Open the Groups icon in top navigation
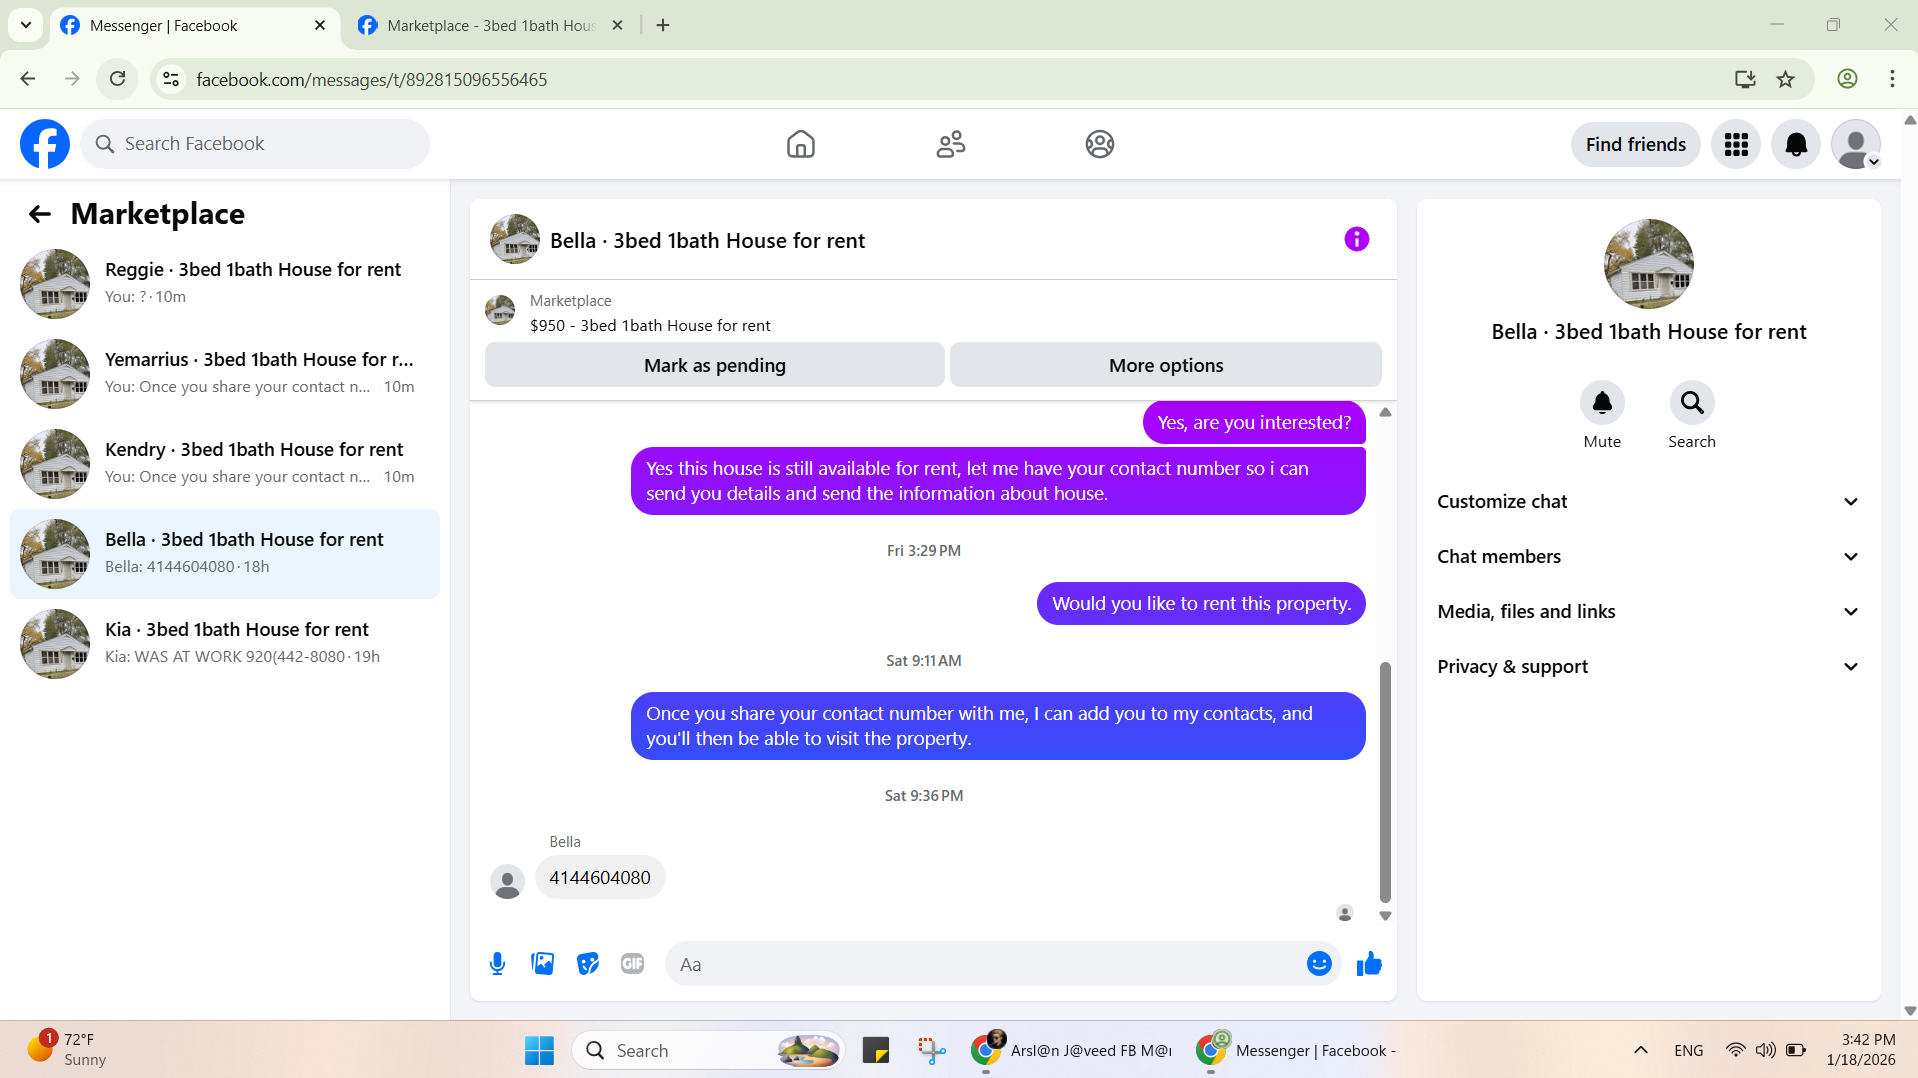The image size is (1918, 1078). 1099,144
